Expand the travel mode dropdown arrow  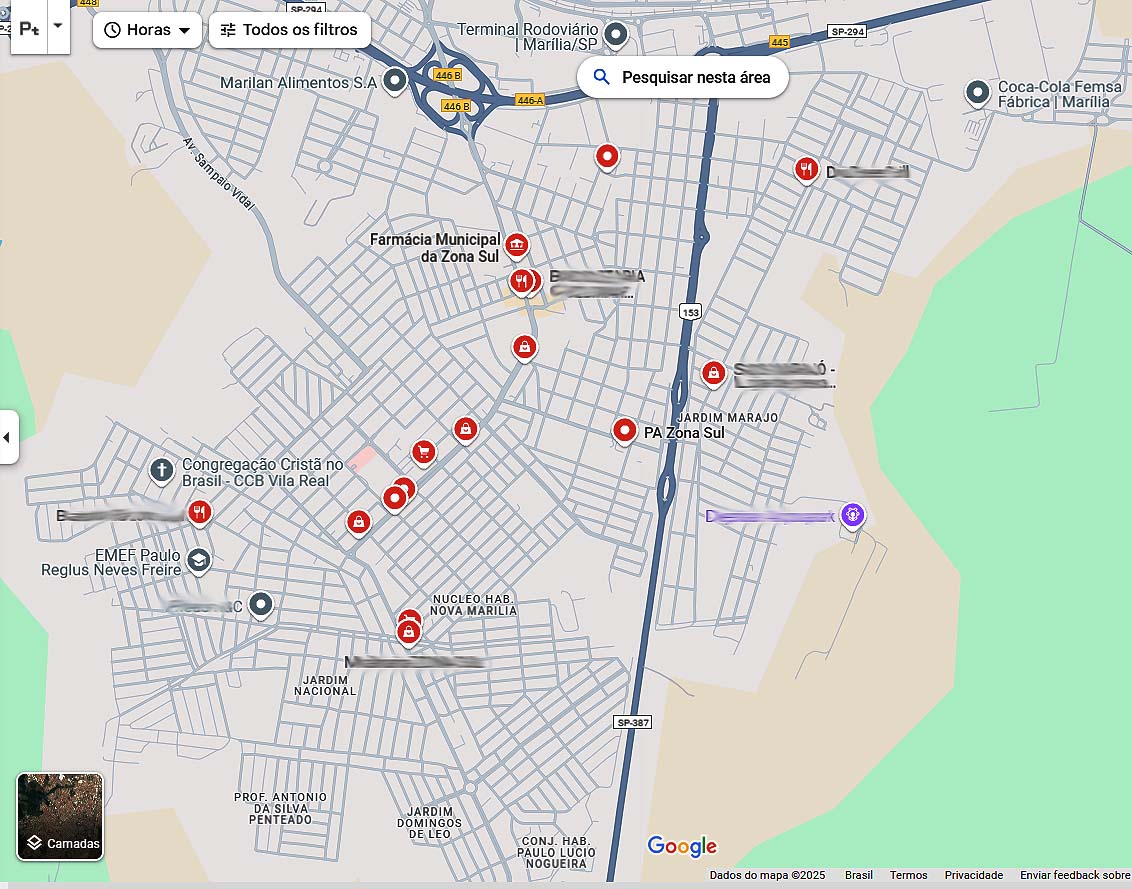coord(58,26)
